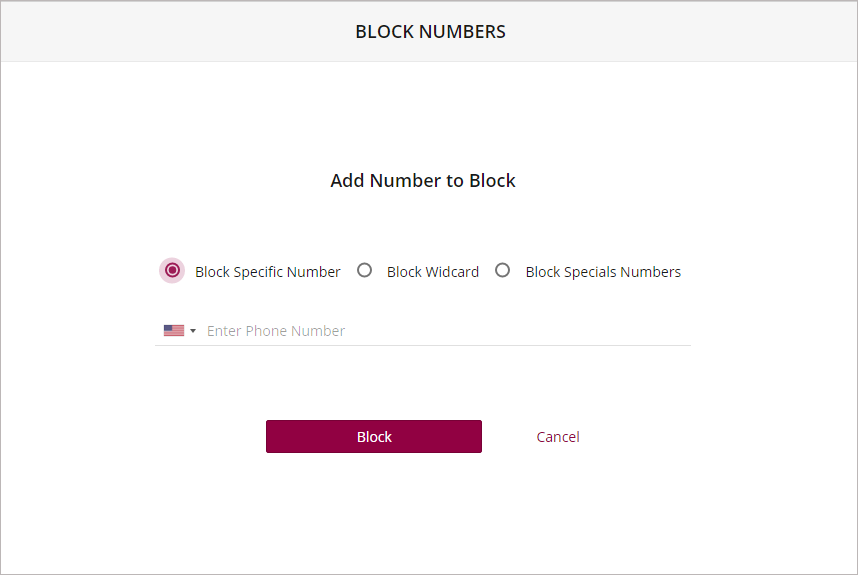
Task: Click the maroon Block button
Action: point(374,437)
